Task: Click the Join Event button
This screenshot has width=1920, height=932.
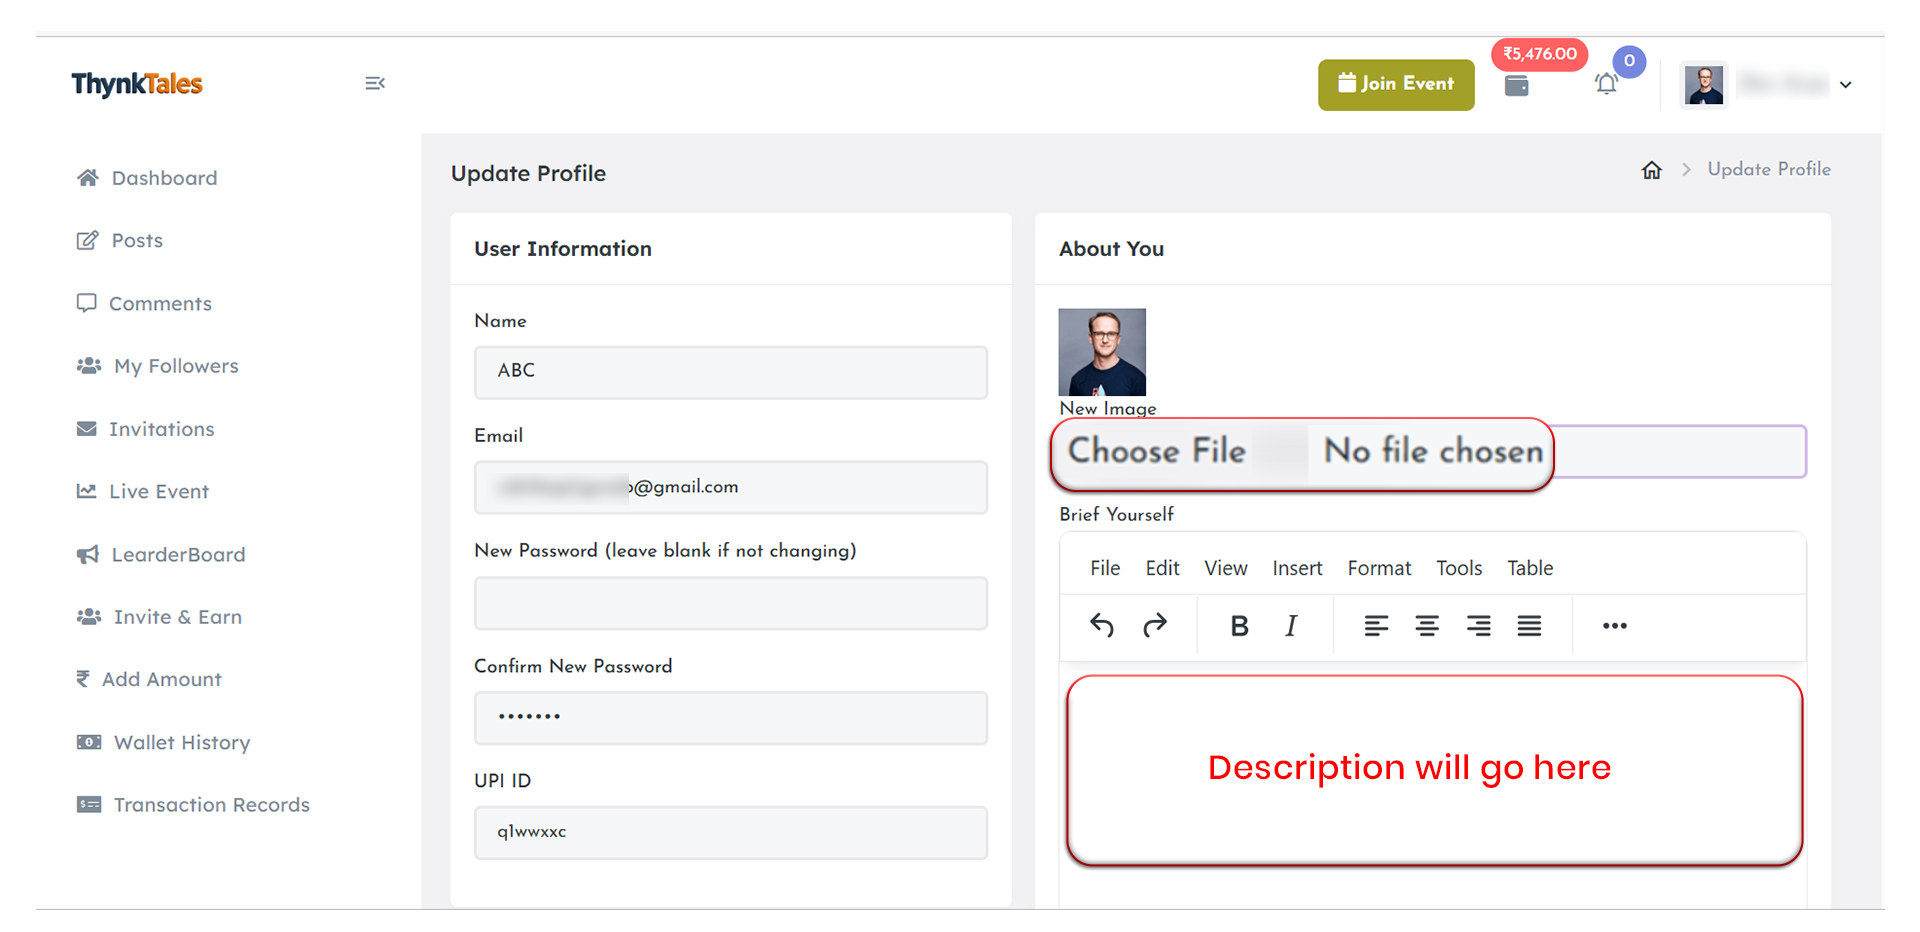Action: [1396, 85]
